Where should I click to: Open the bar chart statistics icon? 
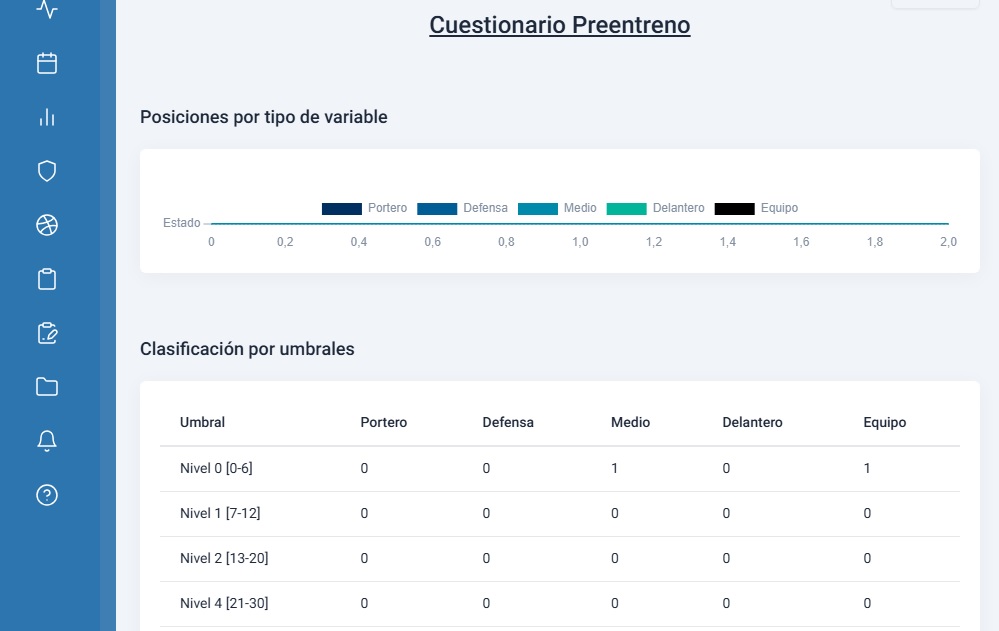click(x=47, y=117)
